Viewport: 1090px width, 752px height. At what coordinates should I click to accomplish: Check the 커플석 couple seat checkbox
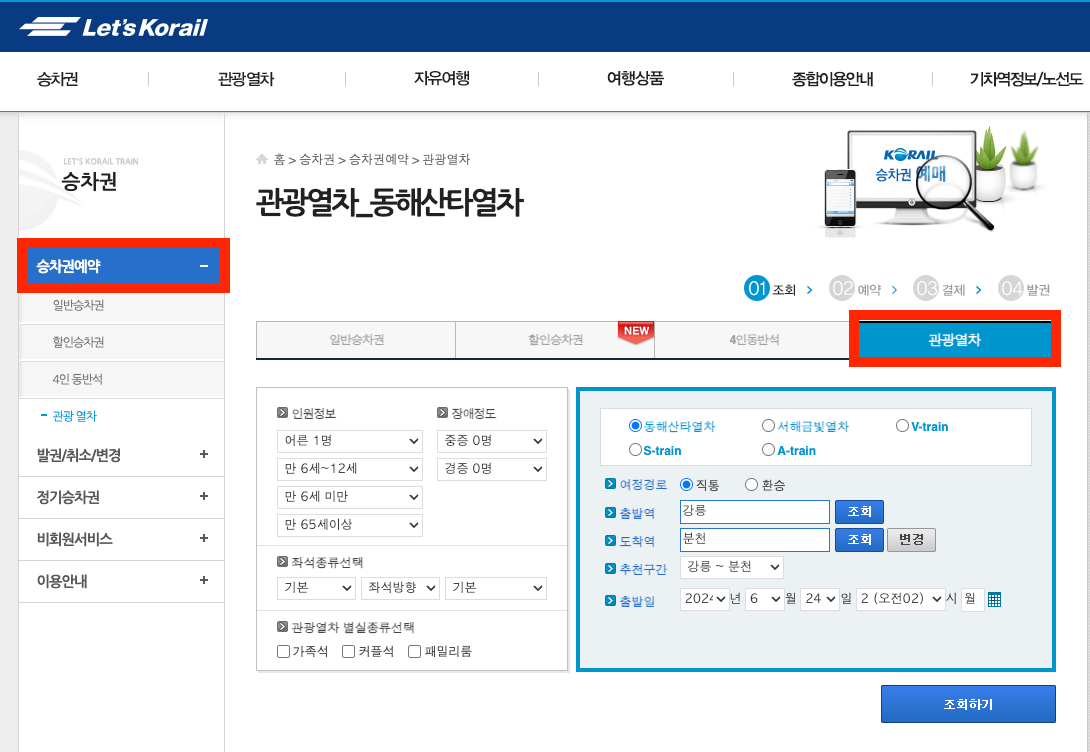(350, 651)
